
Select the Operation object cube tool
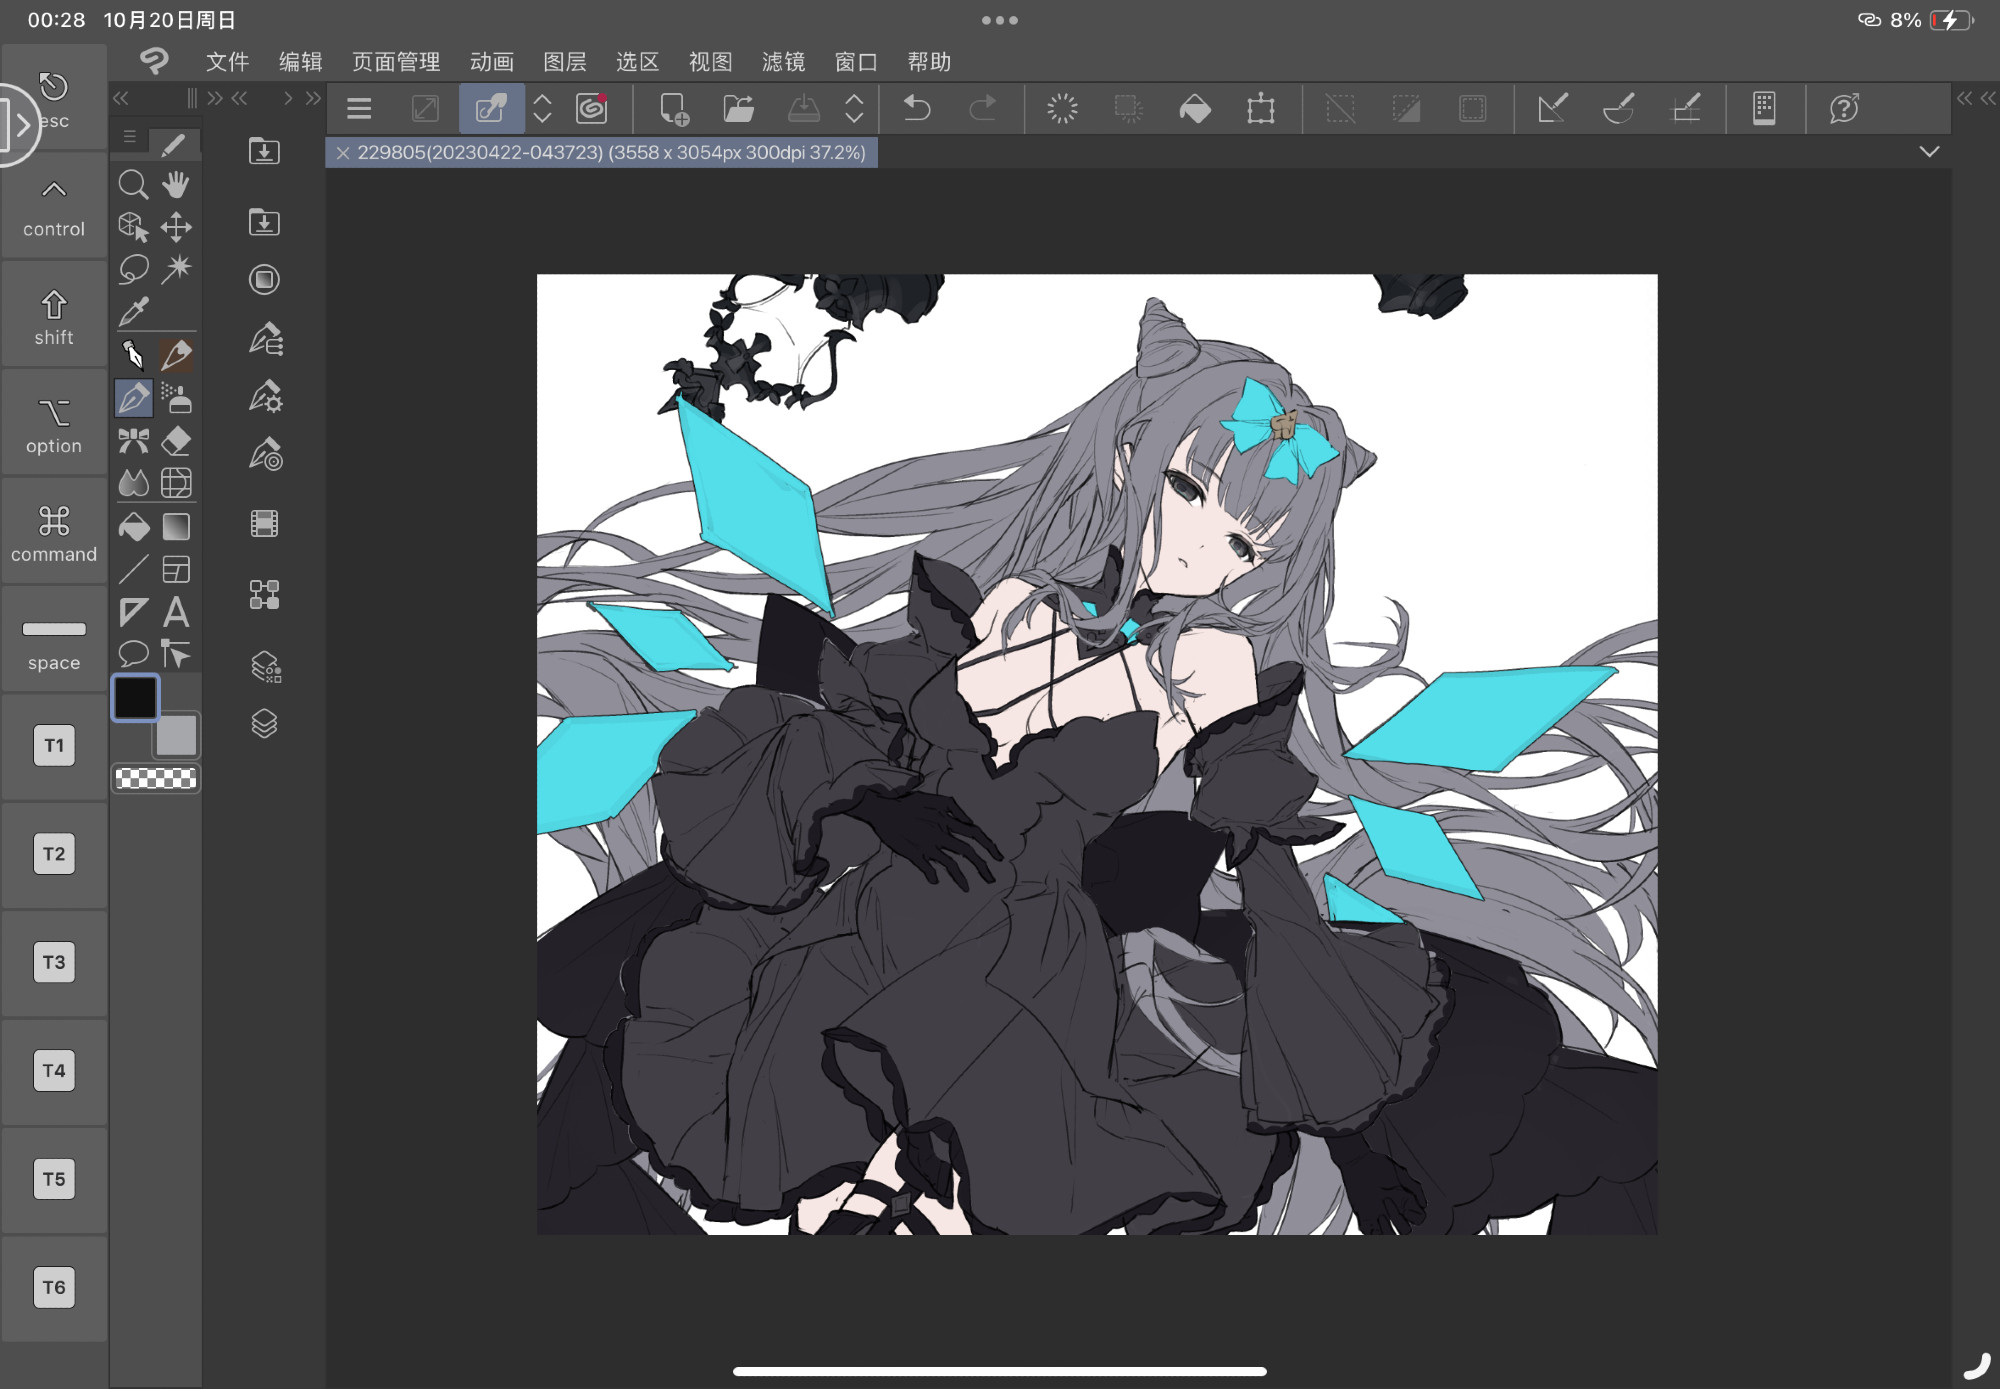tap(133, 227)
